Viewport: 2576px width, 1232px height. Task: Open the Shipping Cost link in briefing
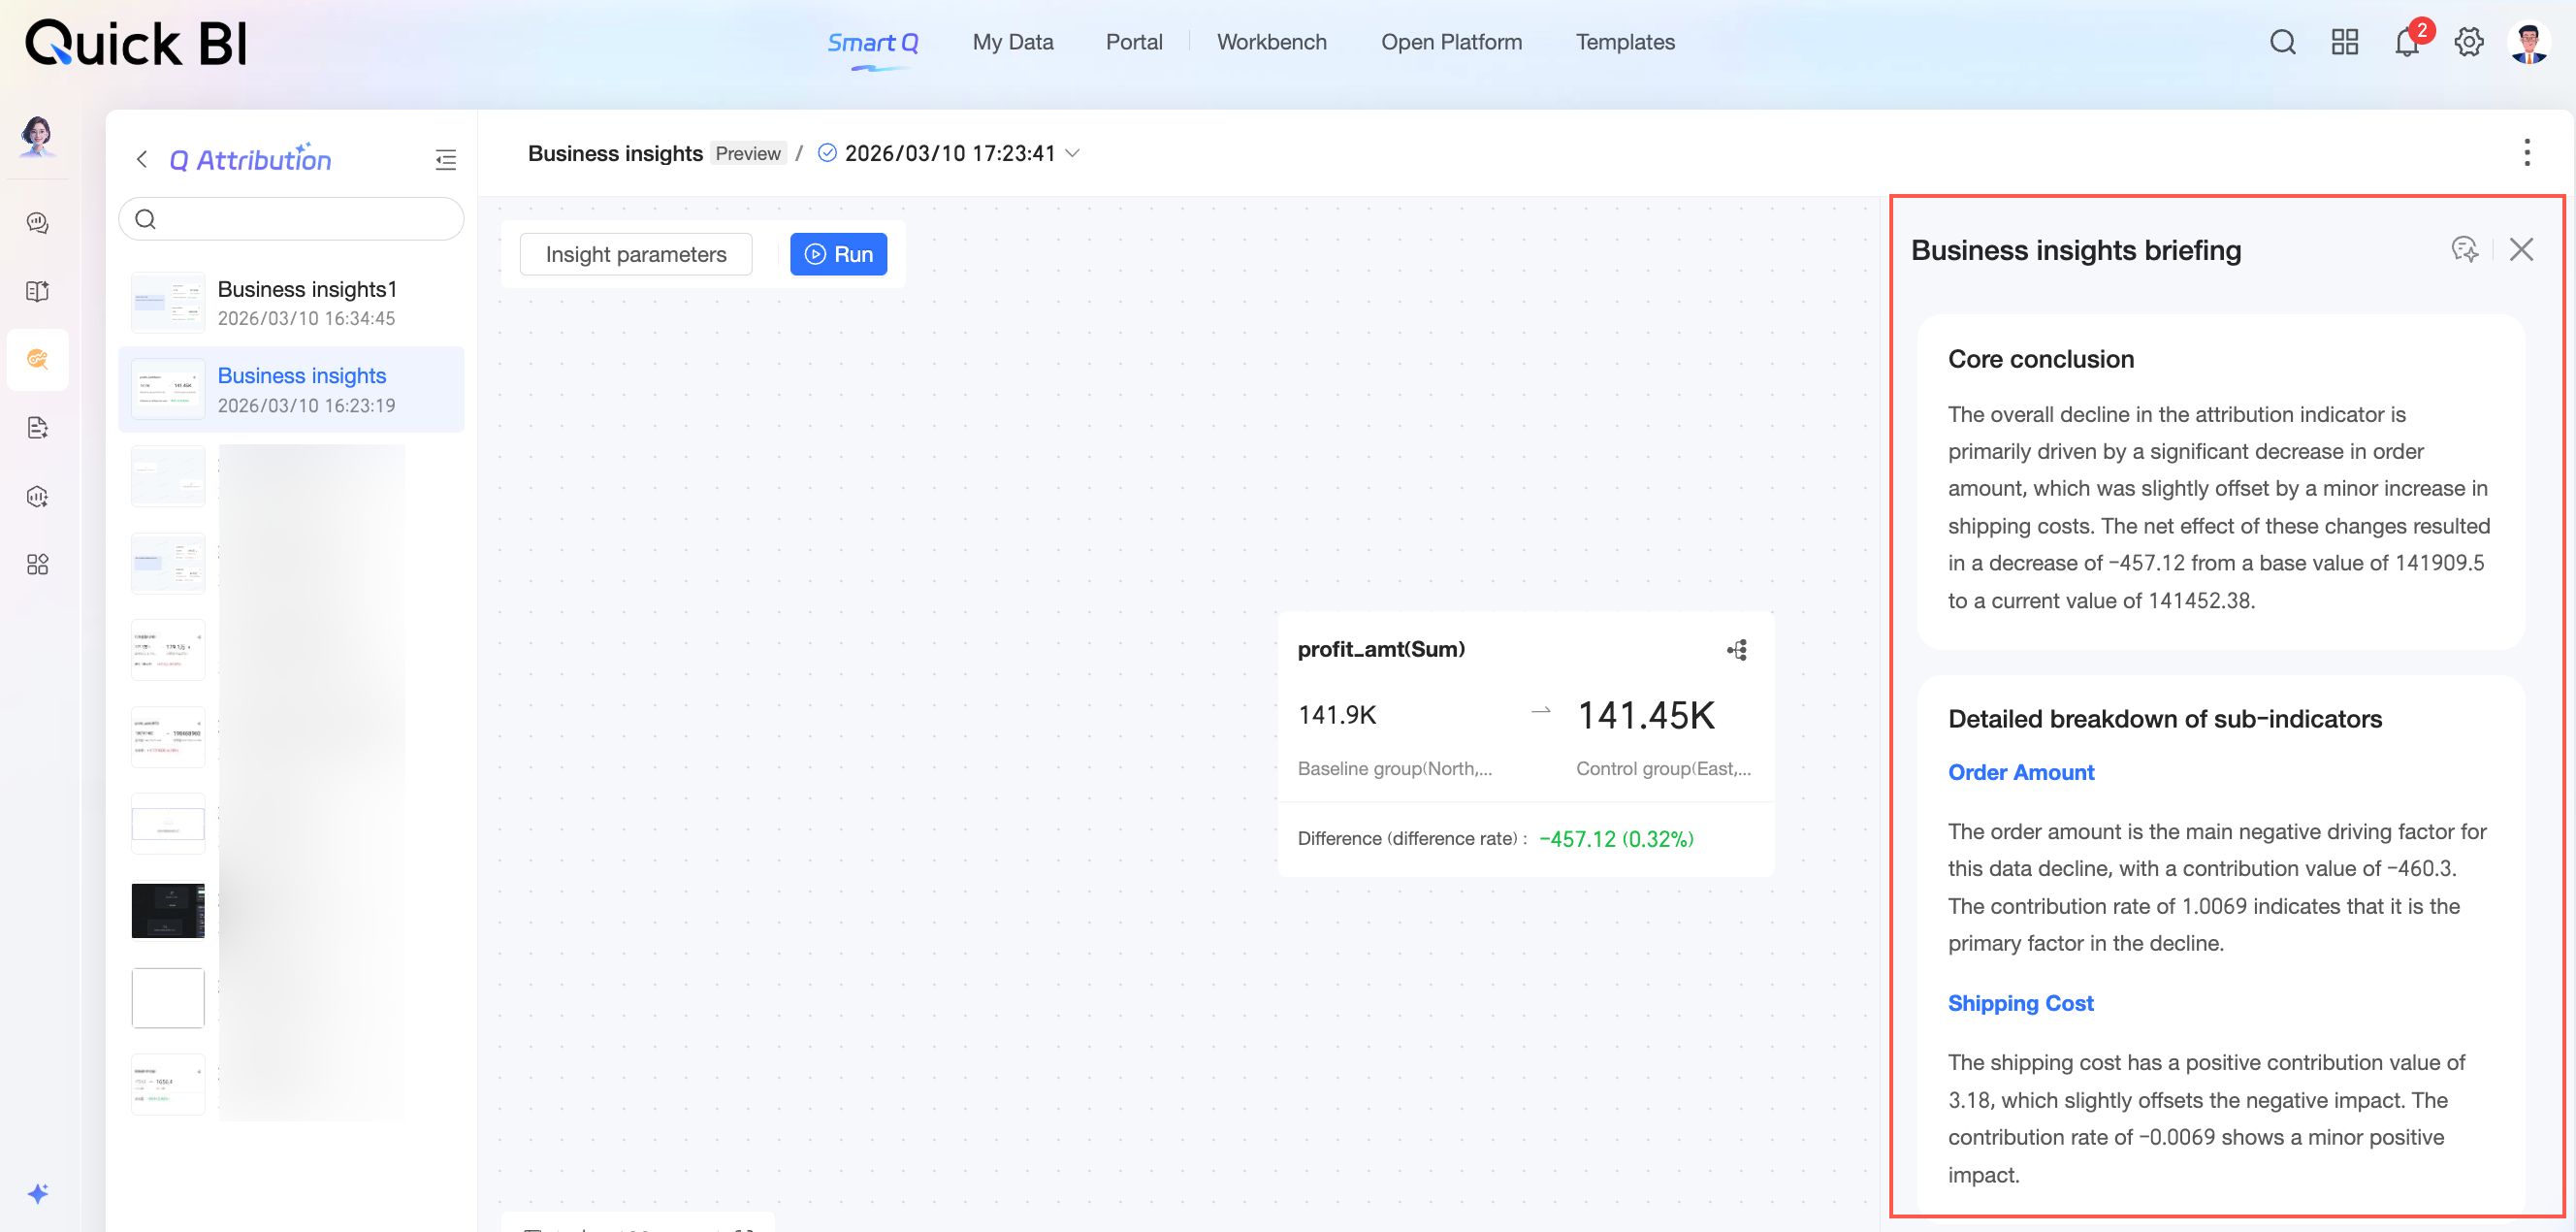2020,1003
